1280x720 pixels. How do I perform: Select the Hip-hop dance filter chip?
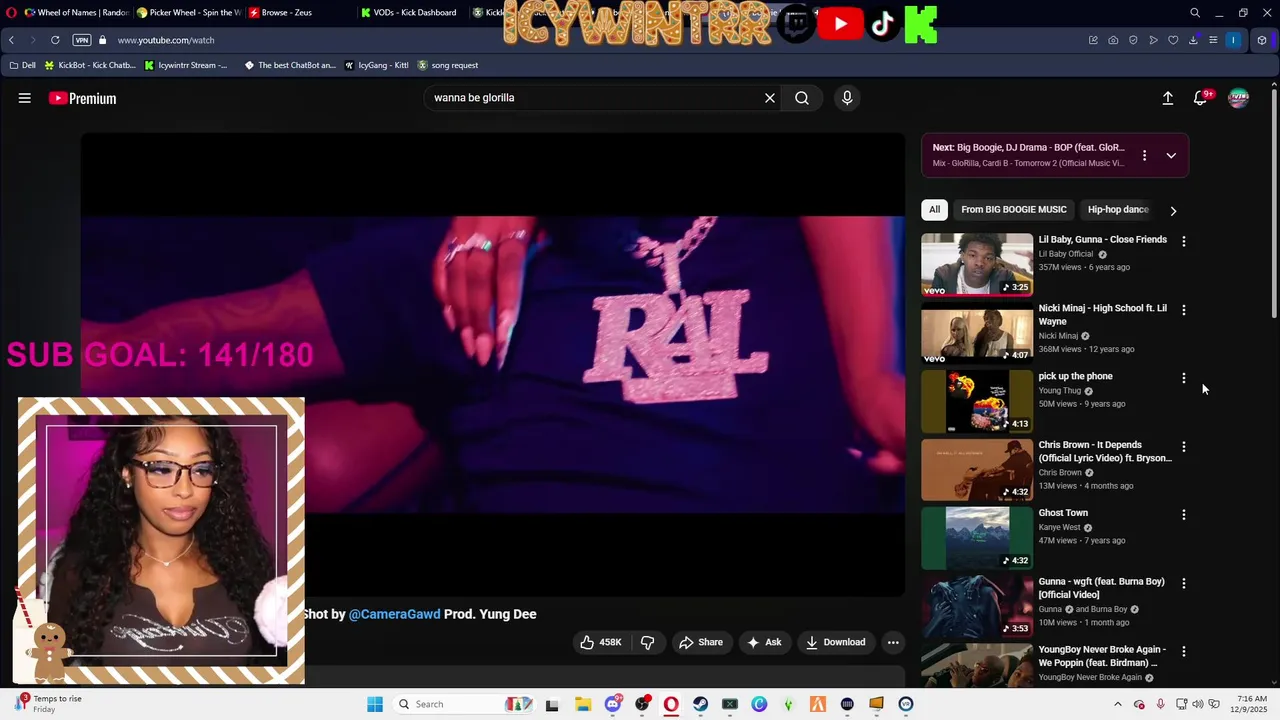click(1118, 209)
